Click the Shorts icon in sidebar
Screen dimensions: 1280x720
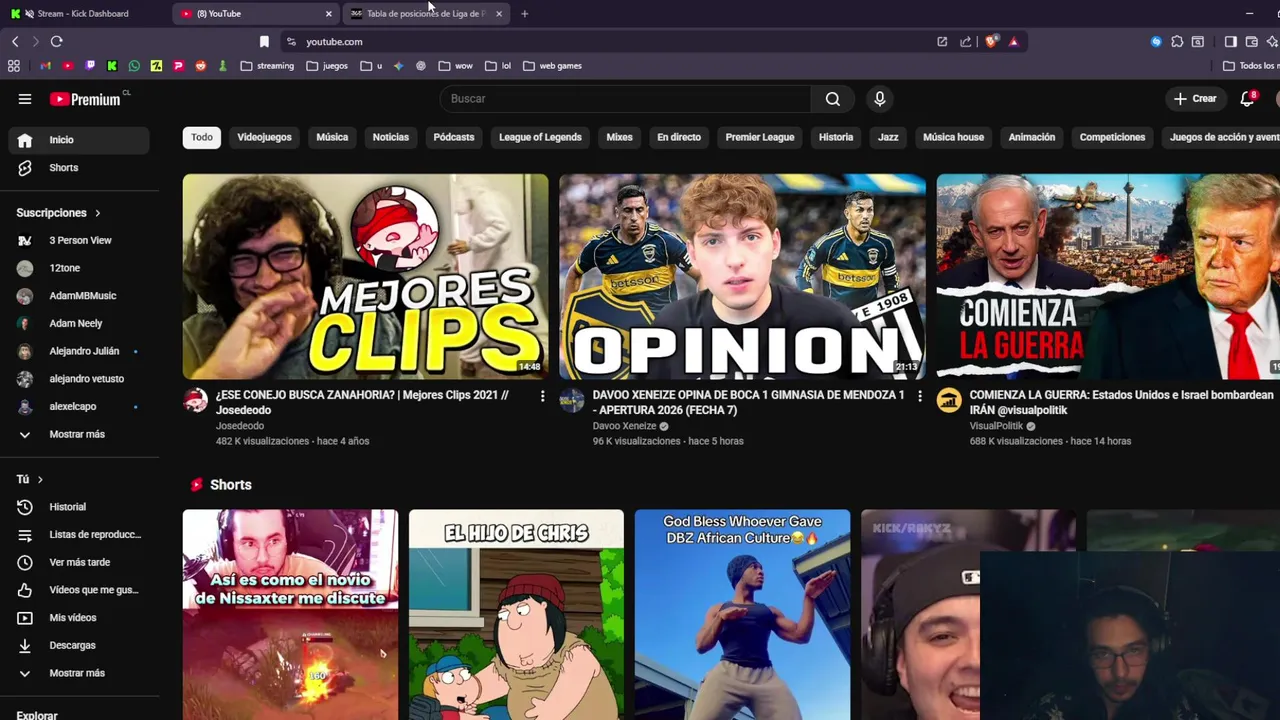[x=25, y=168]
